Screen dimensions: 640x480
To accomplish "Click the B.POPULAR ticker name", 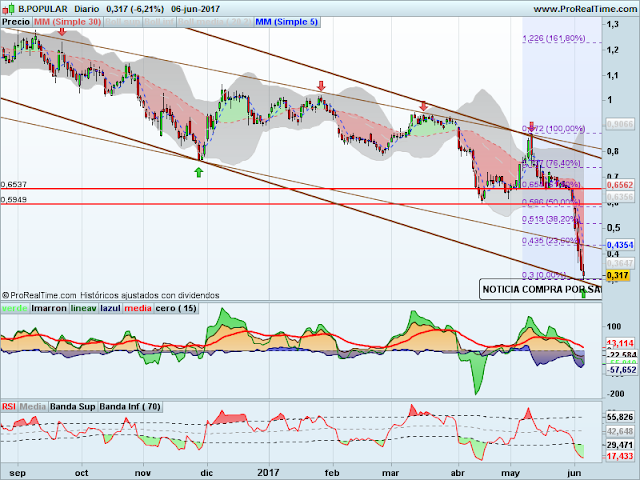I will [x=43, y=9].
